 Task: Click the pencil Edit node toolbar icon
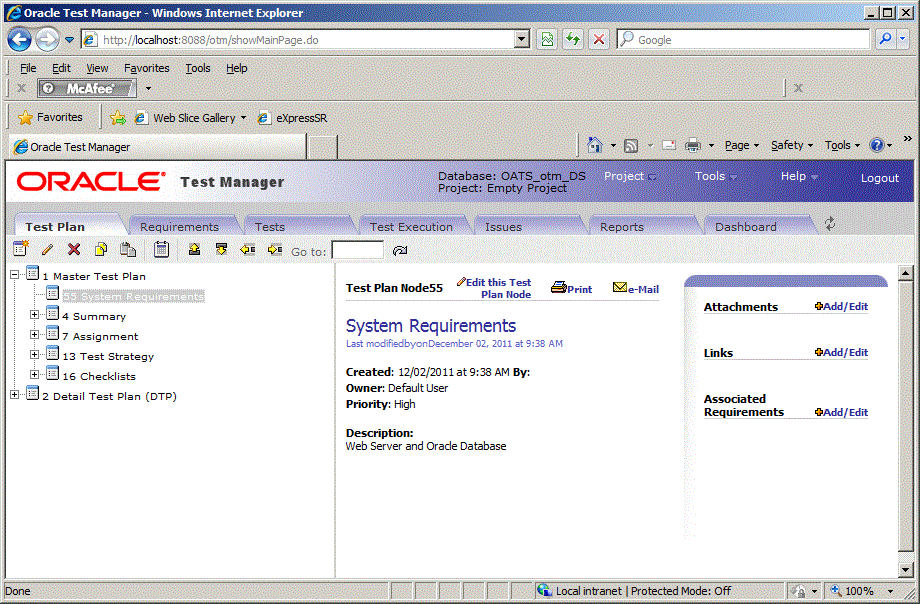click(48, 249)
